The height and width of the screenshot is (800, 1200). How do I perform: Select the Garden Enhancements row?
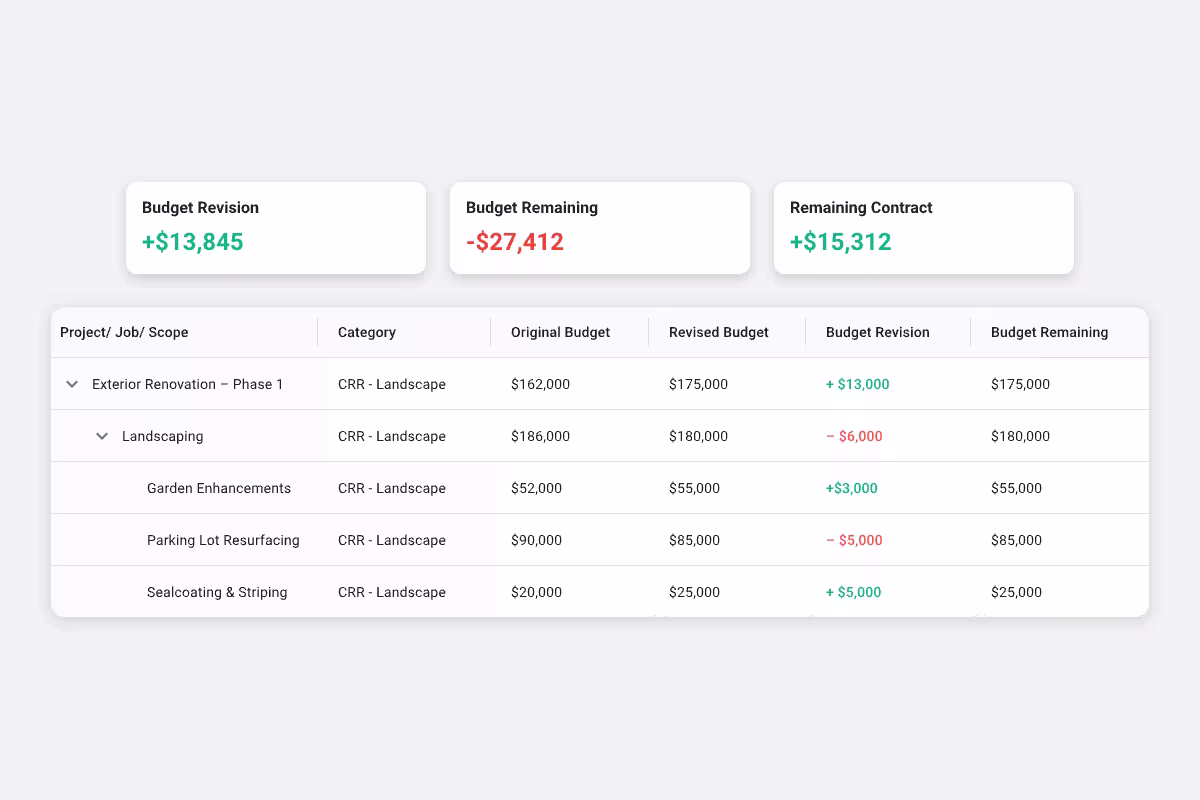(219, 488)
